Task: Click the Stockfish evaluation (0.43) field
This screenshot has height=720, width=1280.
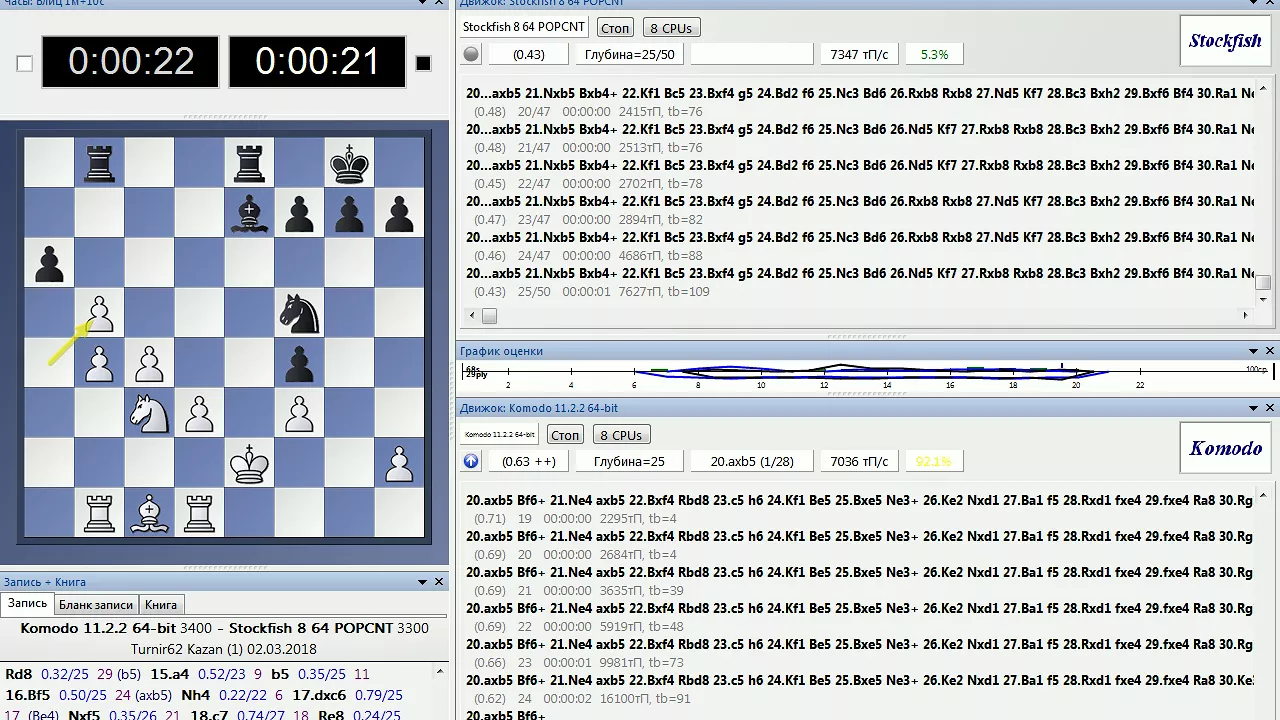Action: pyautogui.click(x=529, y=54)
